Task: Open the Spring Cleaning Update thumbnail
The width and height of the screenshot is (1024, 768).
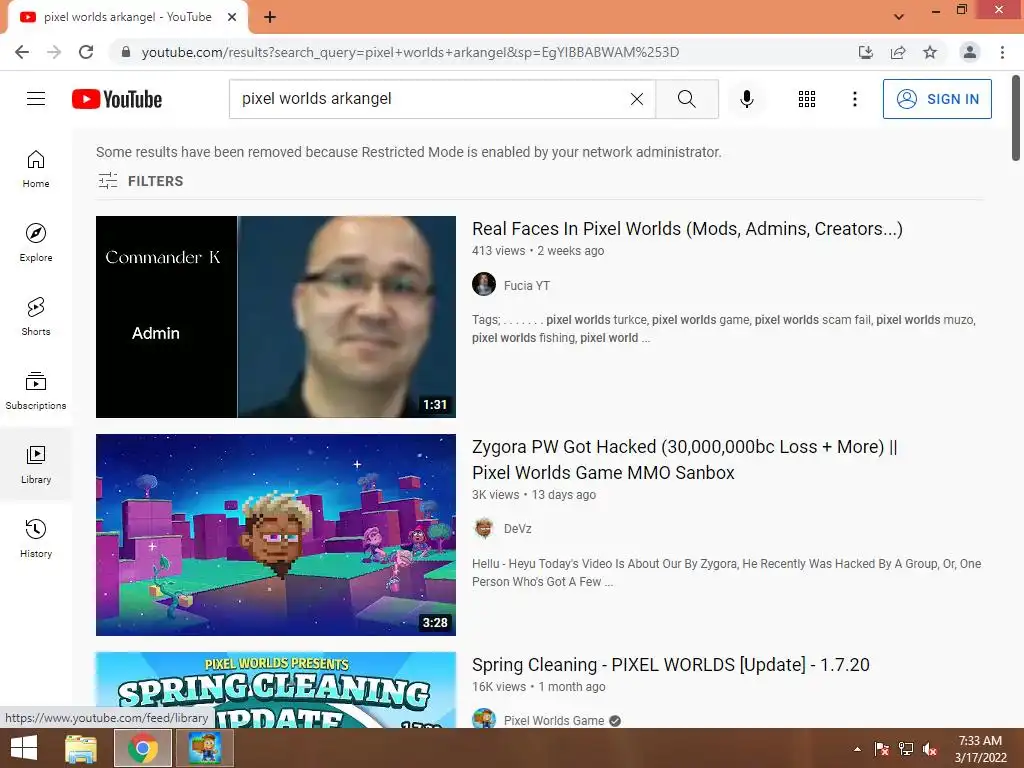Action: pos(276,690)
